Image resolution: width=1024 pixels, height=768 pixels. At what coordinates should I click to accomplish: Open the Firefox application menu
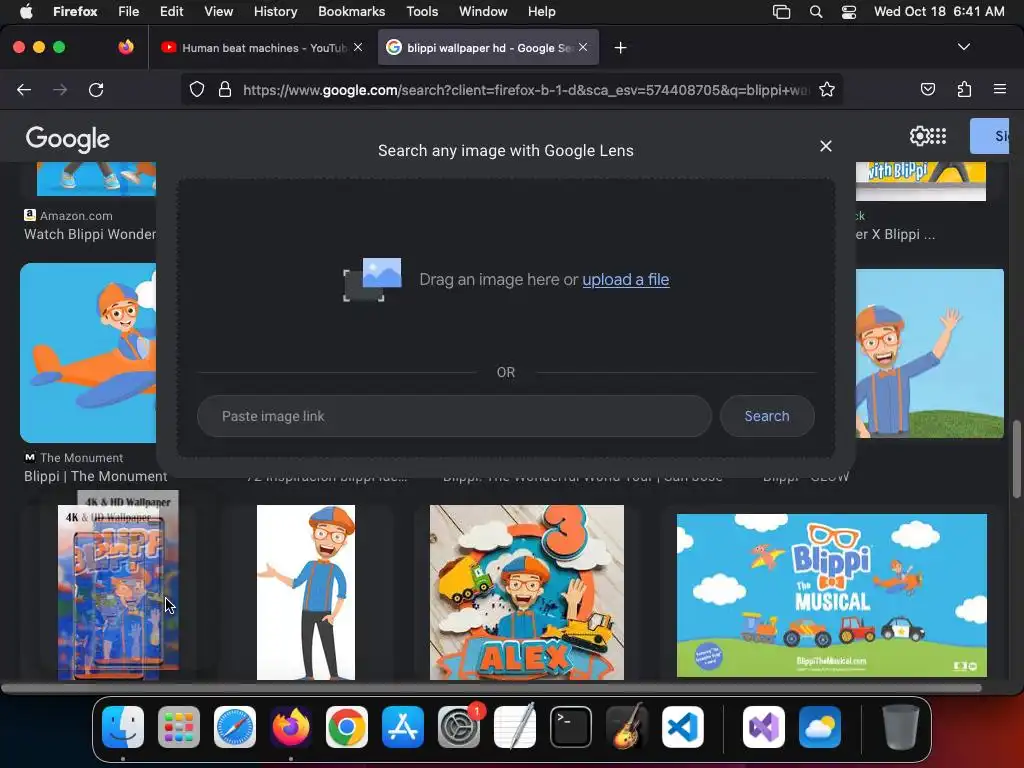[75, 11]
